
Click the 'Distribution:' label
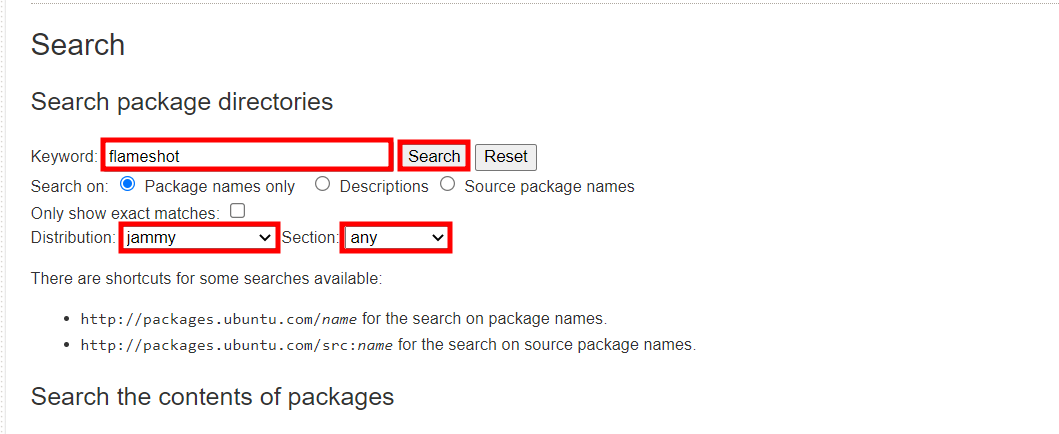pos(73,238)
